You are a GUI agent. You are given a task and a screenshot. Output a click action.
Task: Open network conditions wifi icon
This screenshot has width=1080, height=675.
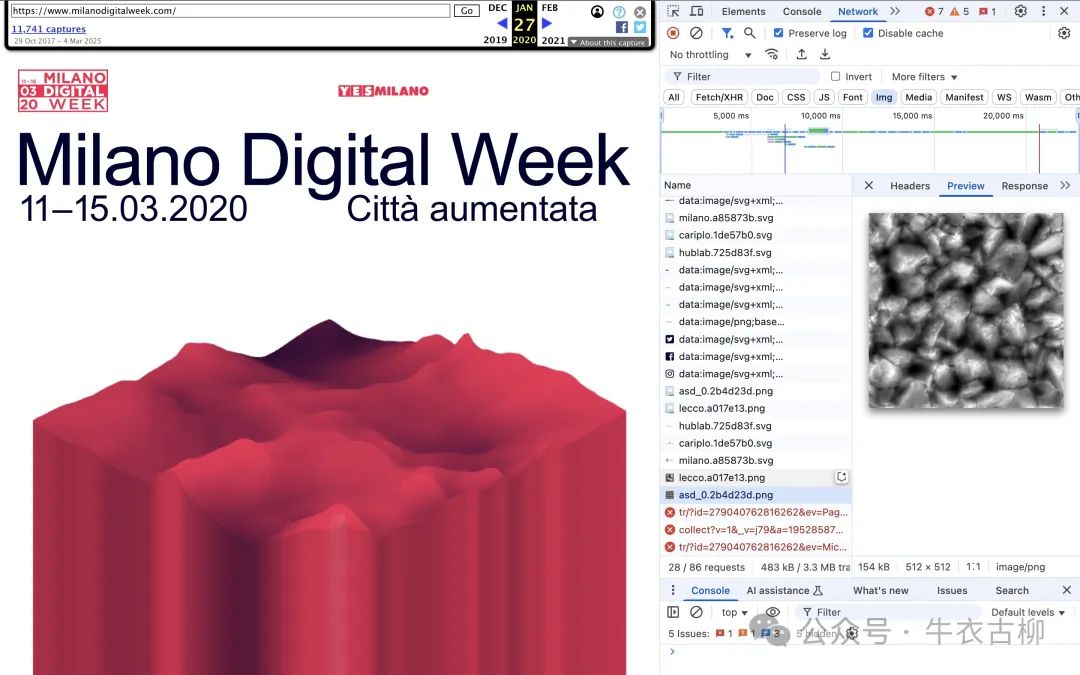tap(771, 54)
